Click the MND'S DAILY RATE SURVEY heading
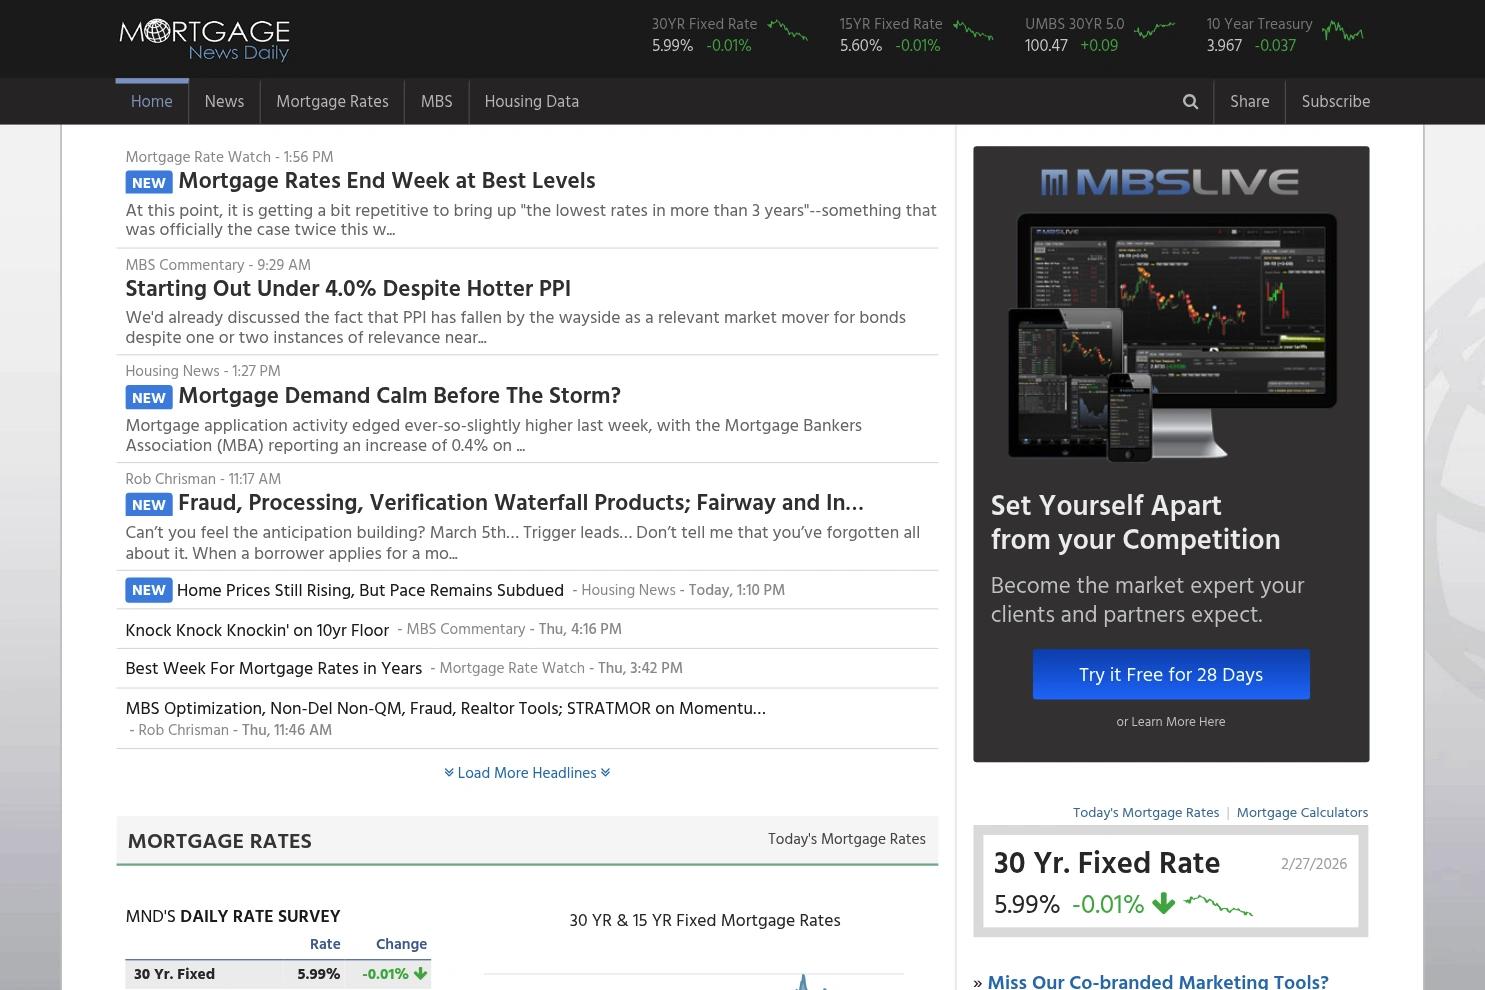This screenshot has height=990, width=1485. 233,916
